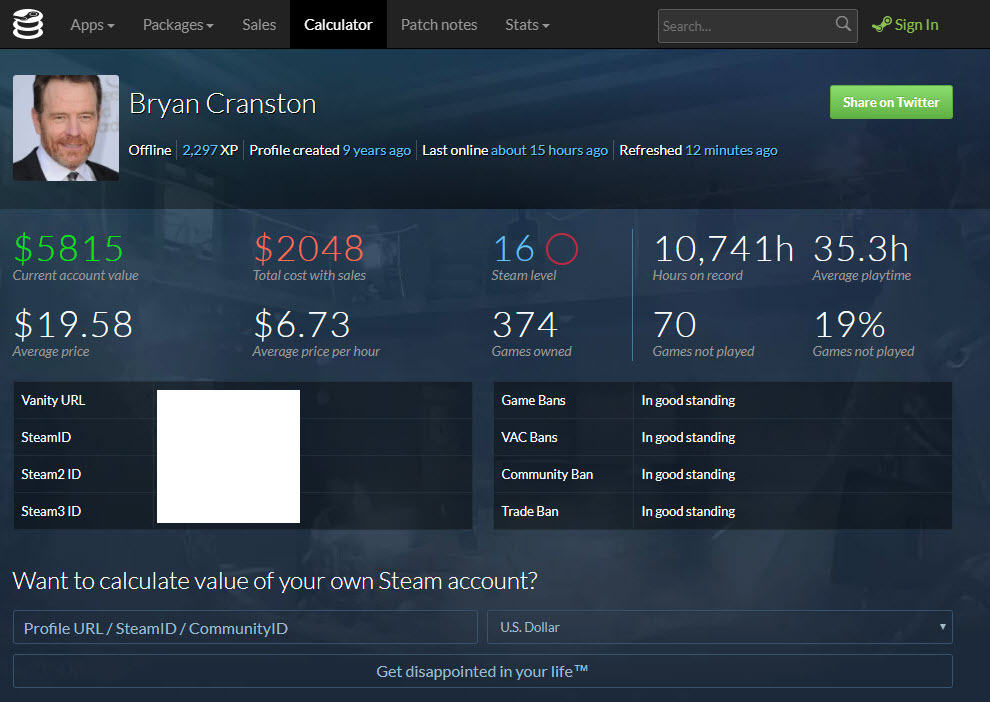Expand the Stats dropdown menu

coord(527,24)
